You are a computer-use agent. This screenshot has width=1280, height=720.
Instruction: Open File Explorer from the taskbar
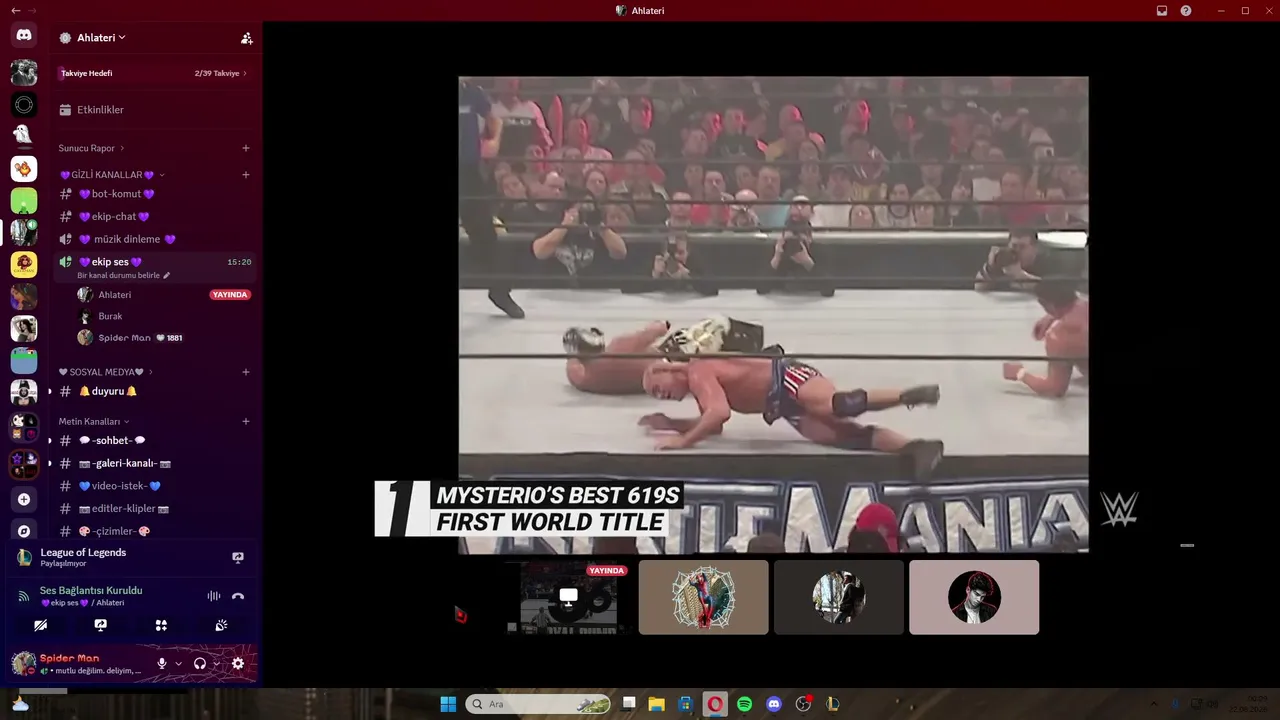tap(656, 704)
